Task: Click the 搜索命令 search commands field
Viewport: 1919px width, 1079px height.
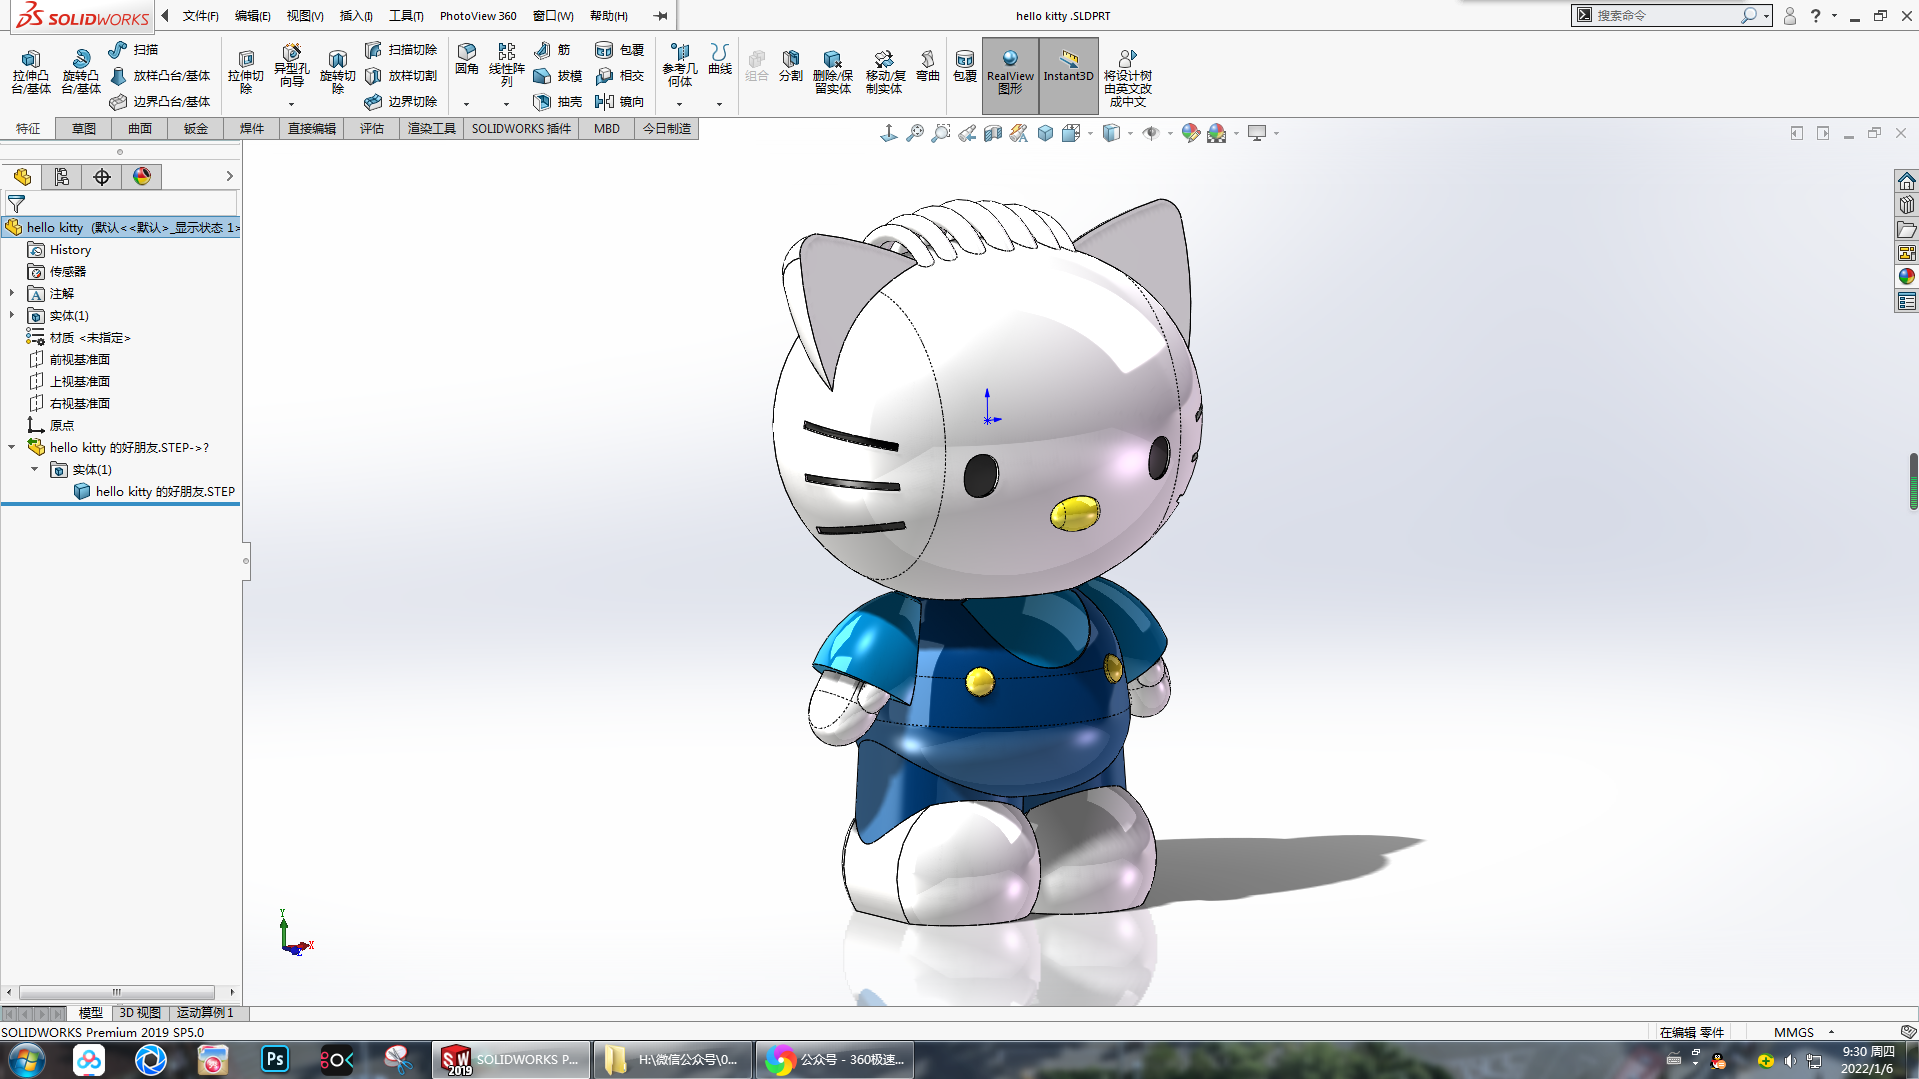Action: pyautogui.click(x=1665, y=15)
